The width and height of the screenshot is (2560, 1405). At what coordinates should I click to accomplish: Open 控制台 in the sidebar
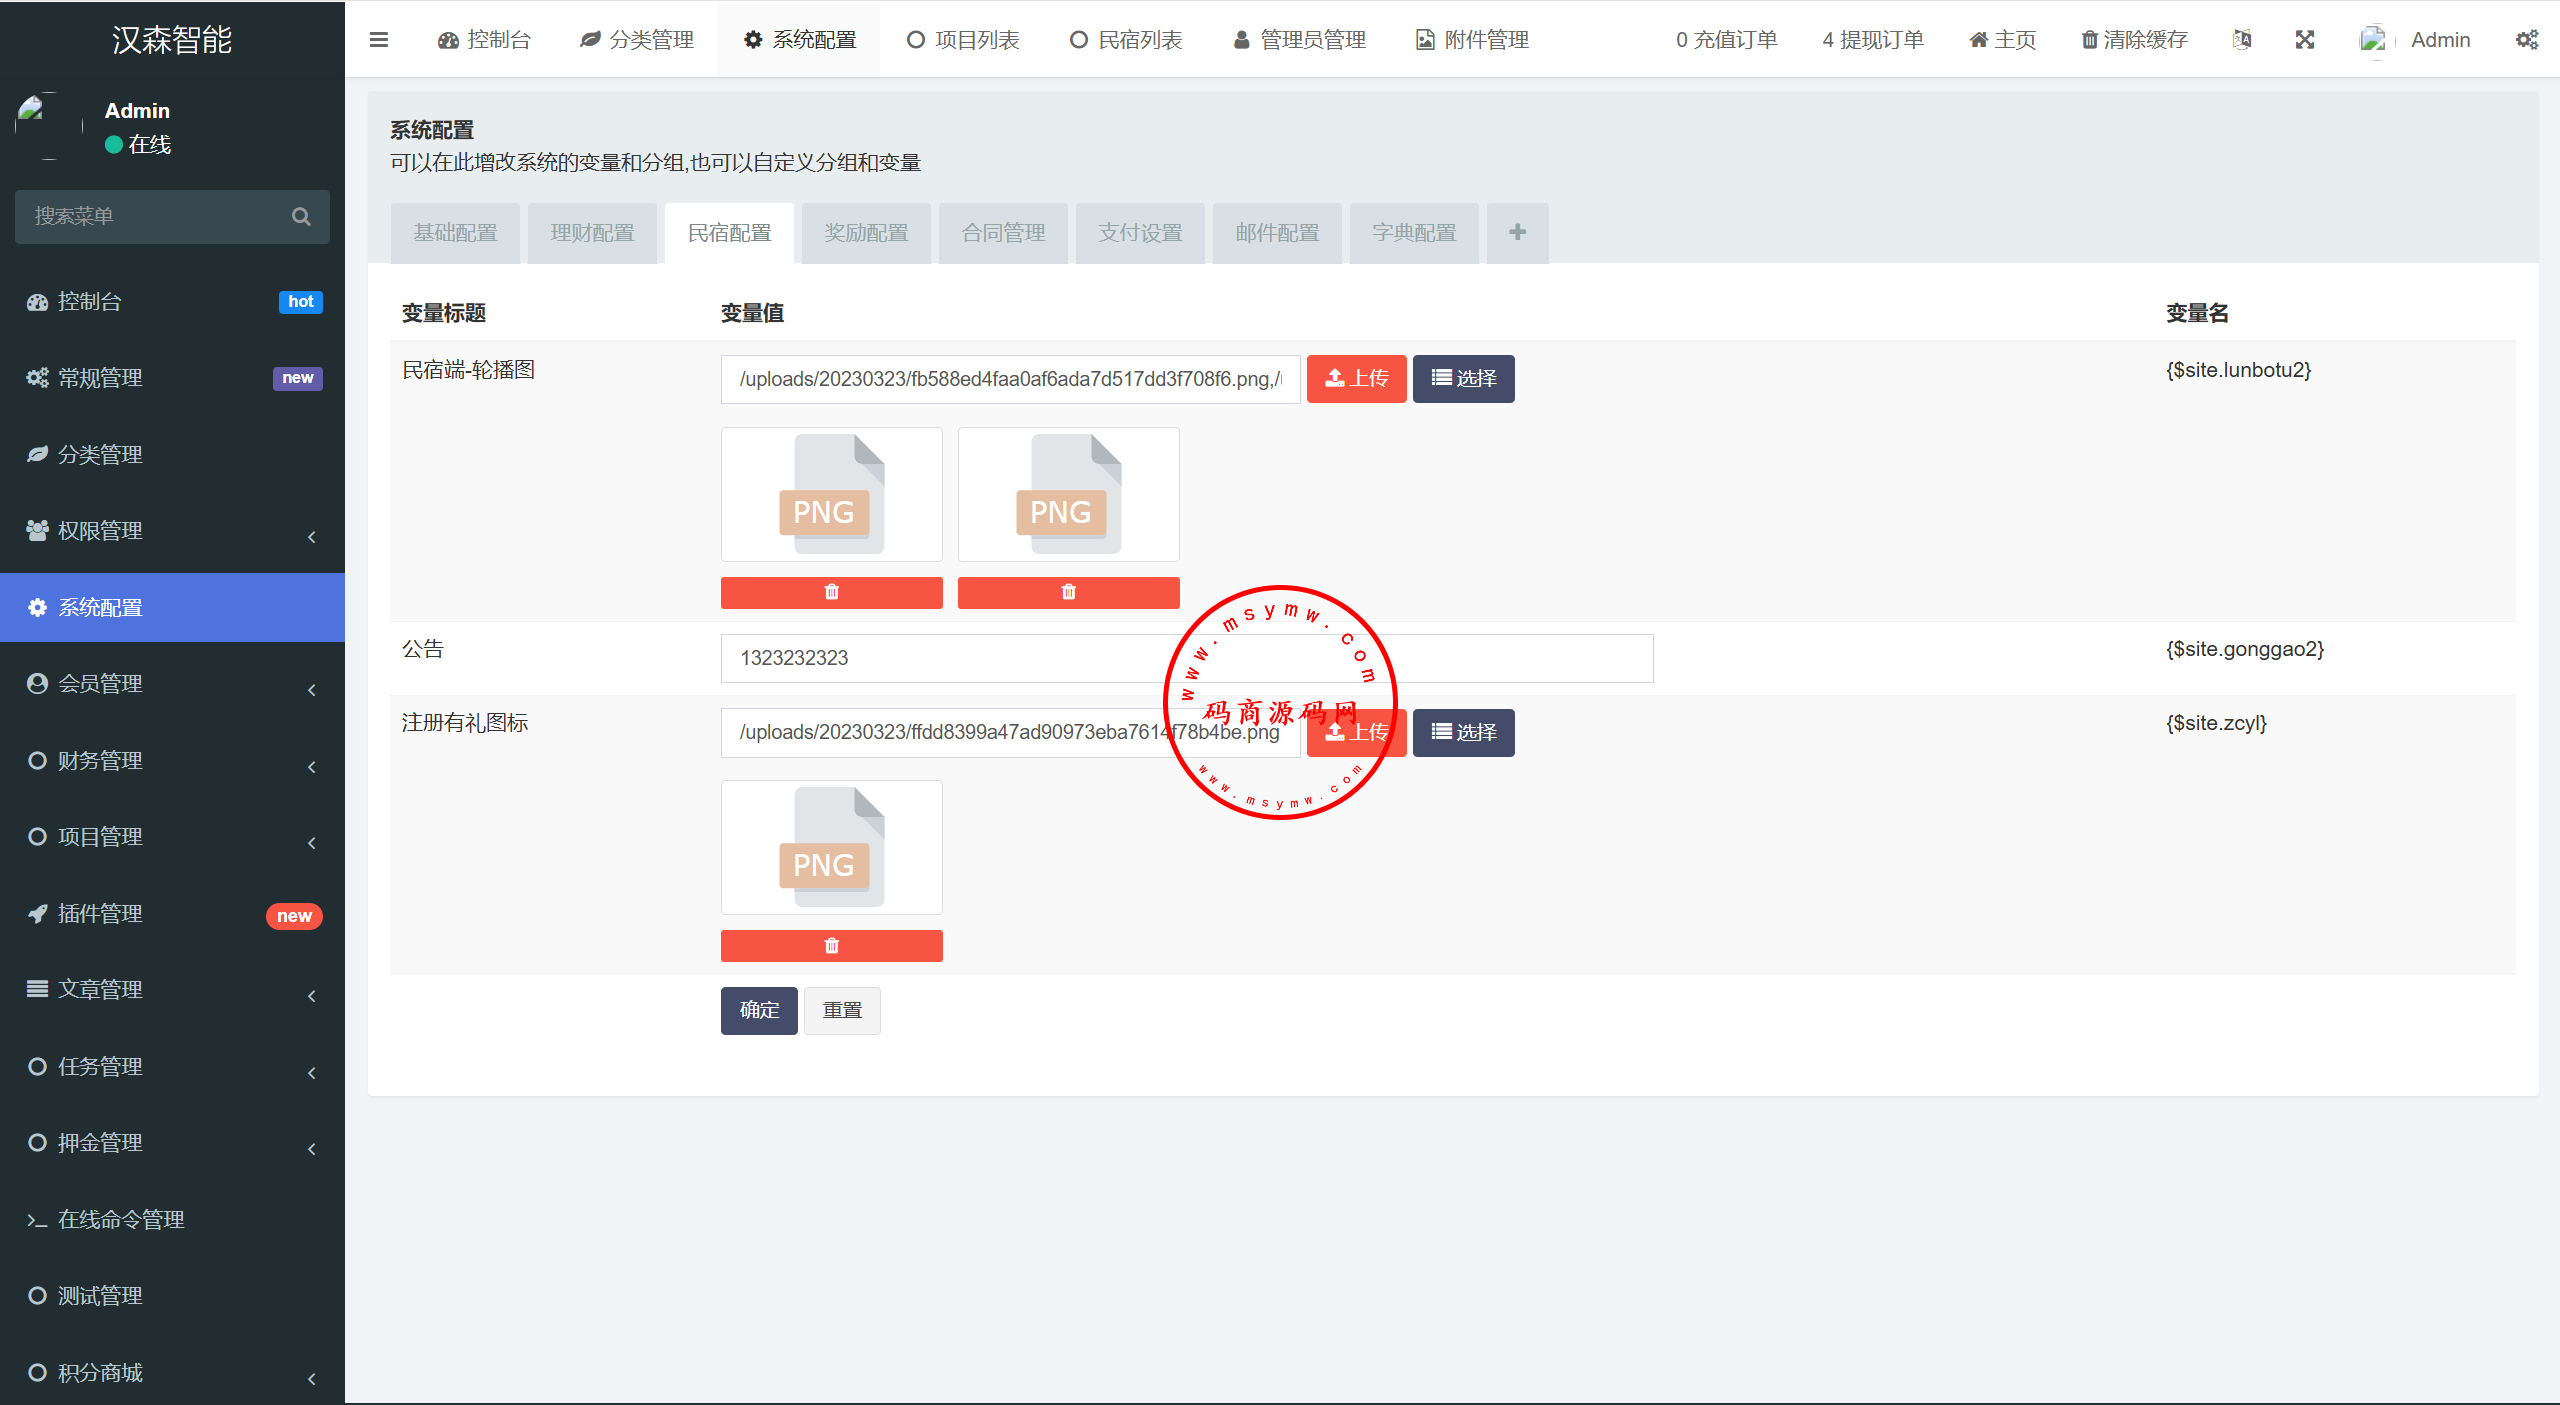[x=172, y=302]
